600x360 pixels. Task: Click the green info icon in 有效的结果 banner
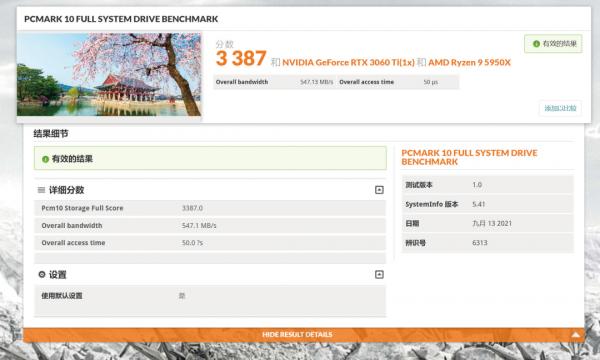tap(45, 159)
